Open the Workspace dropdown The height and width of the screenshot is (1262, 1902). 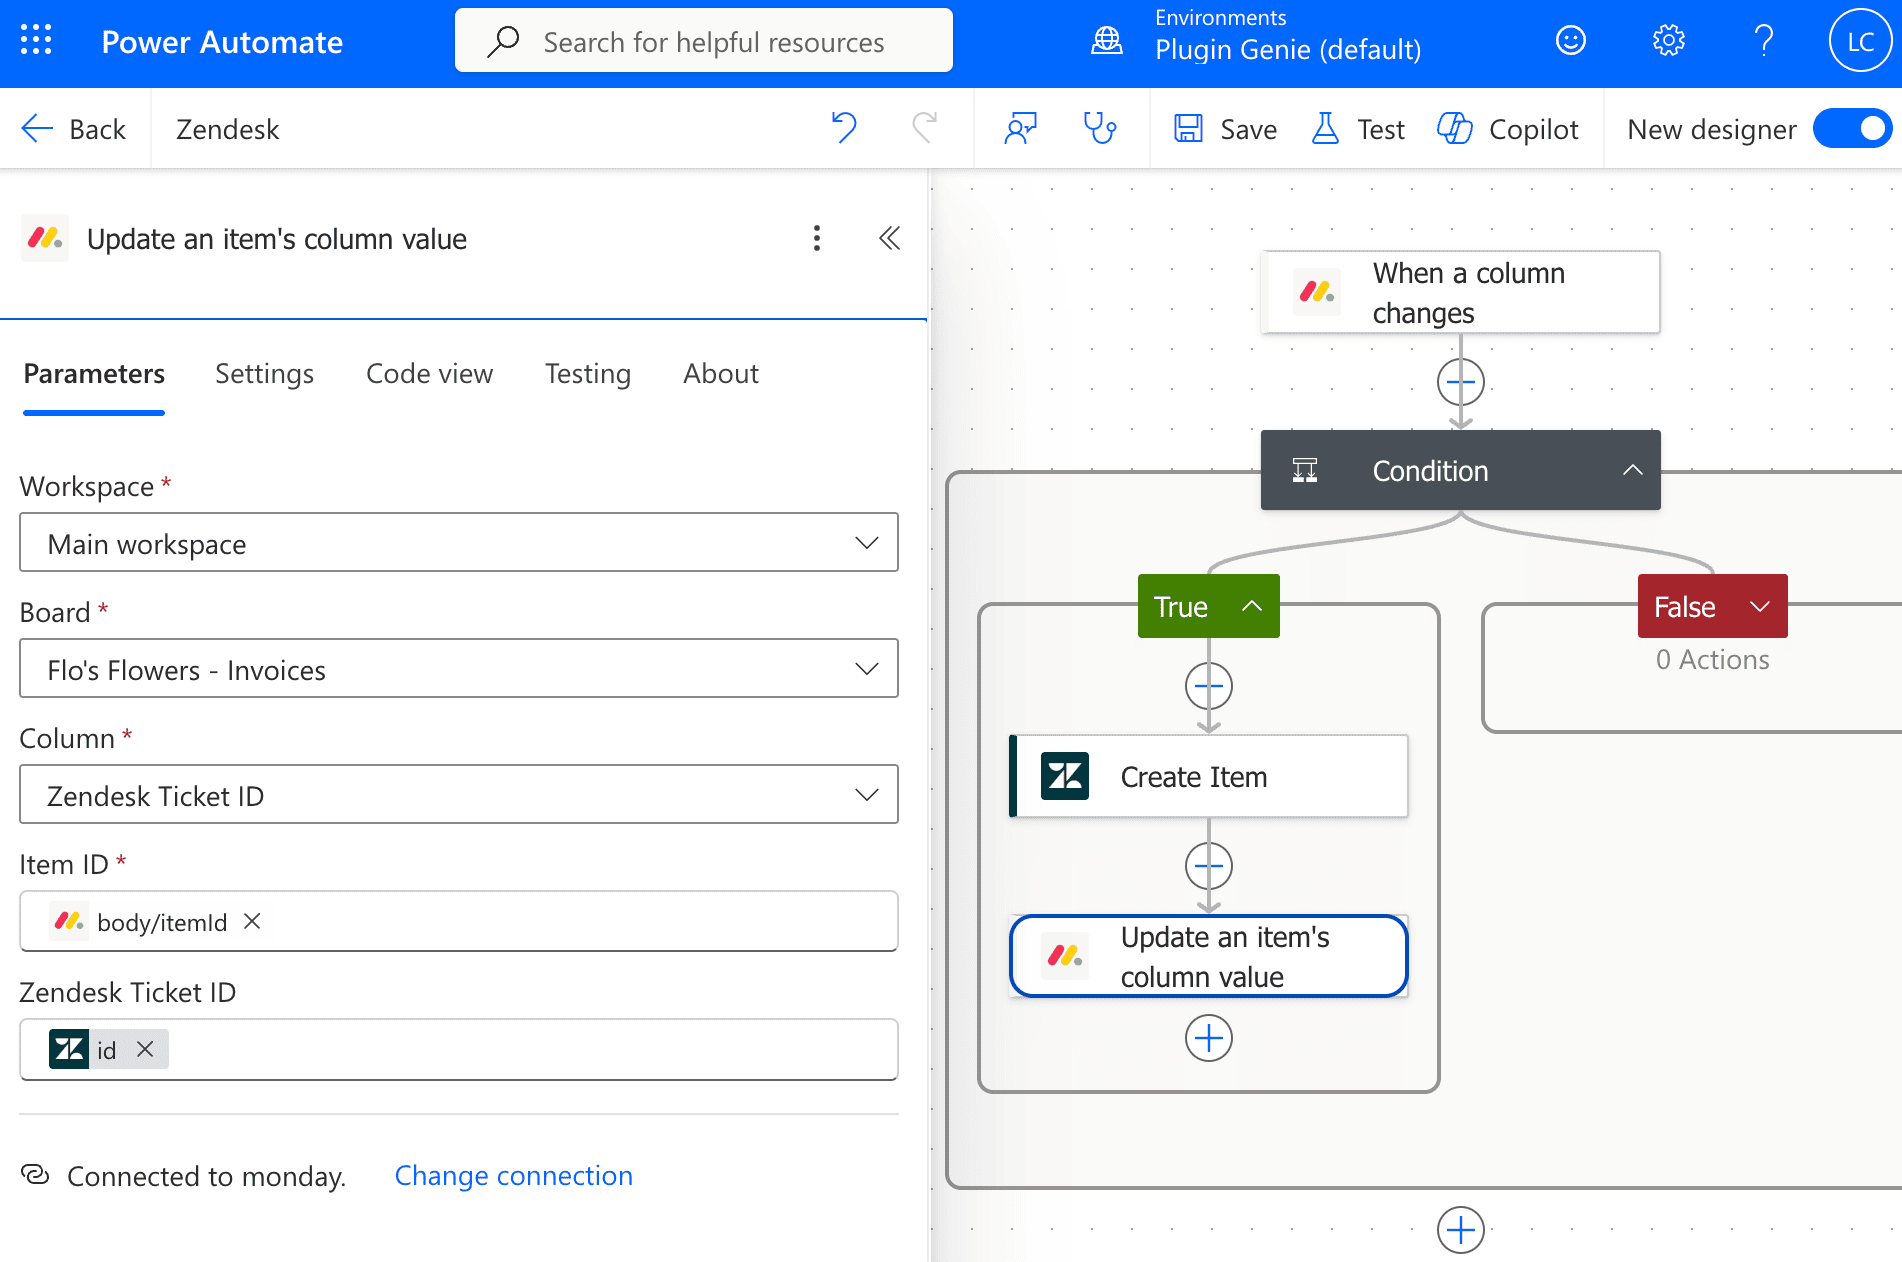[459, 543]
